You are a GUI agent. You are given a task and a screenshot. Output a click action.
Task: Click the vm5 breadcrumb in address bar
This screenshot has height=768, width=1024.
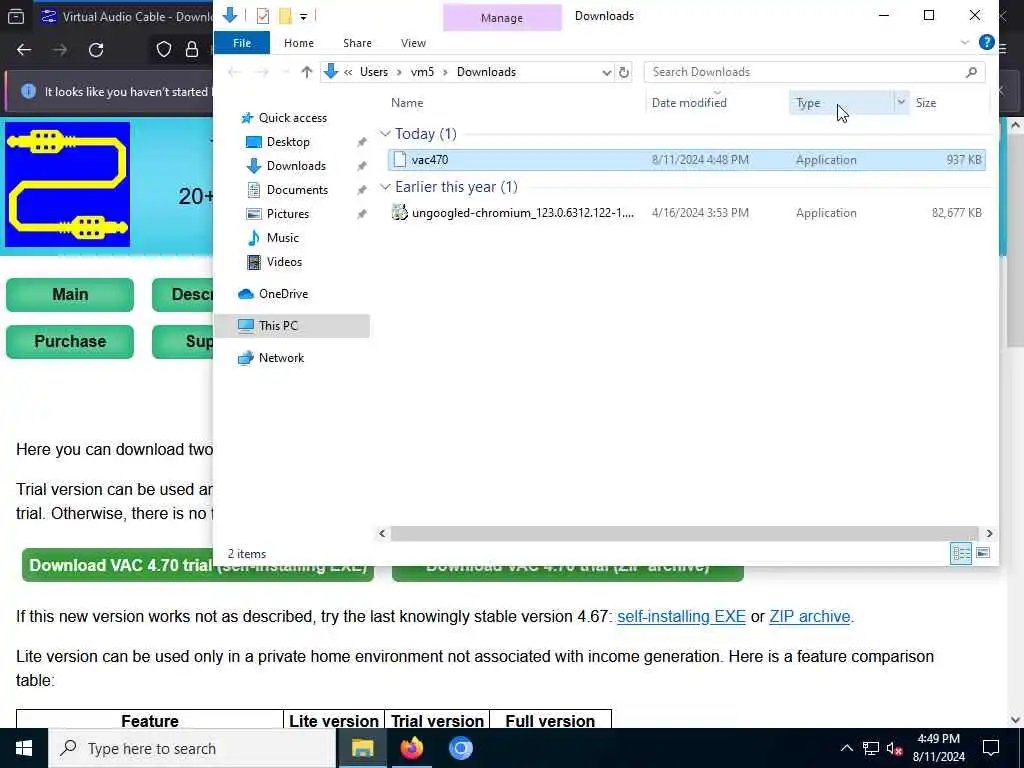[422, 72]
